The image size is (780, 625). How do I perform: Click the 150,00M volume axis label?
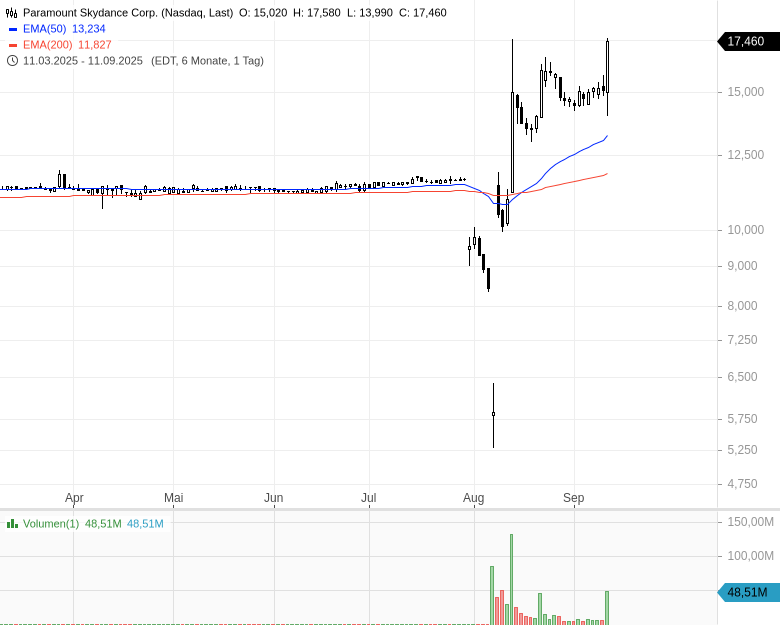[751, 522]
